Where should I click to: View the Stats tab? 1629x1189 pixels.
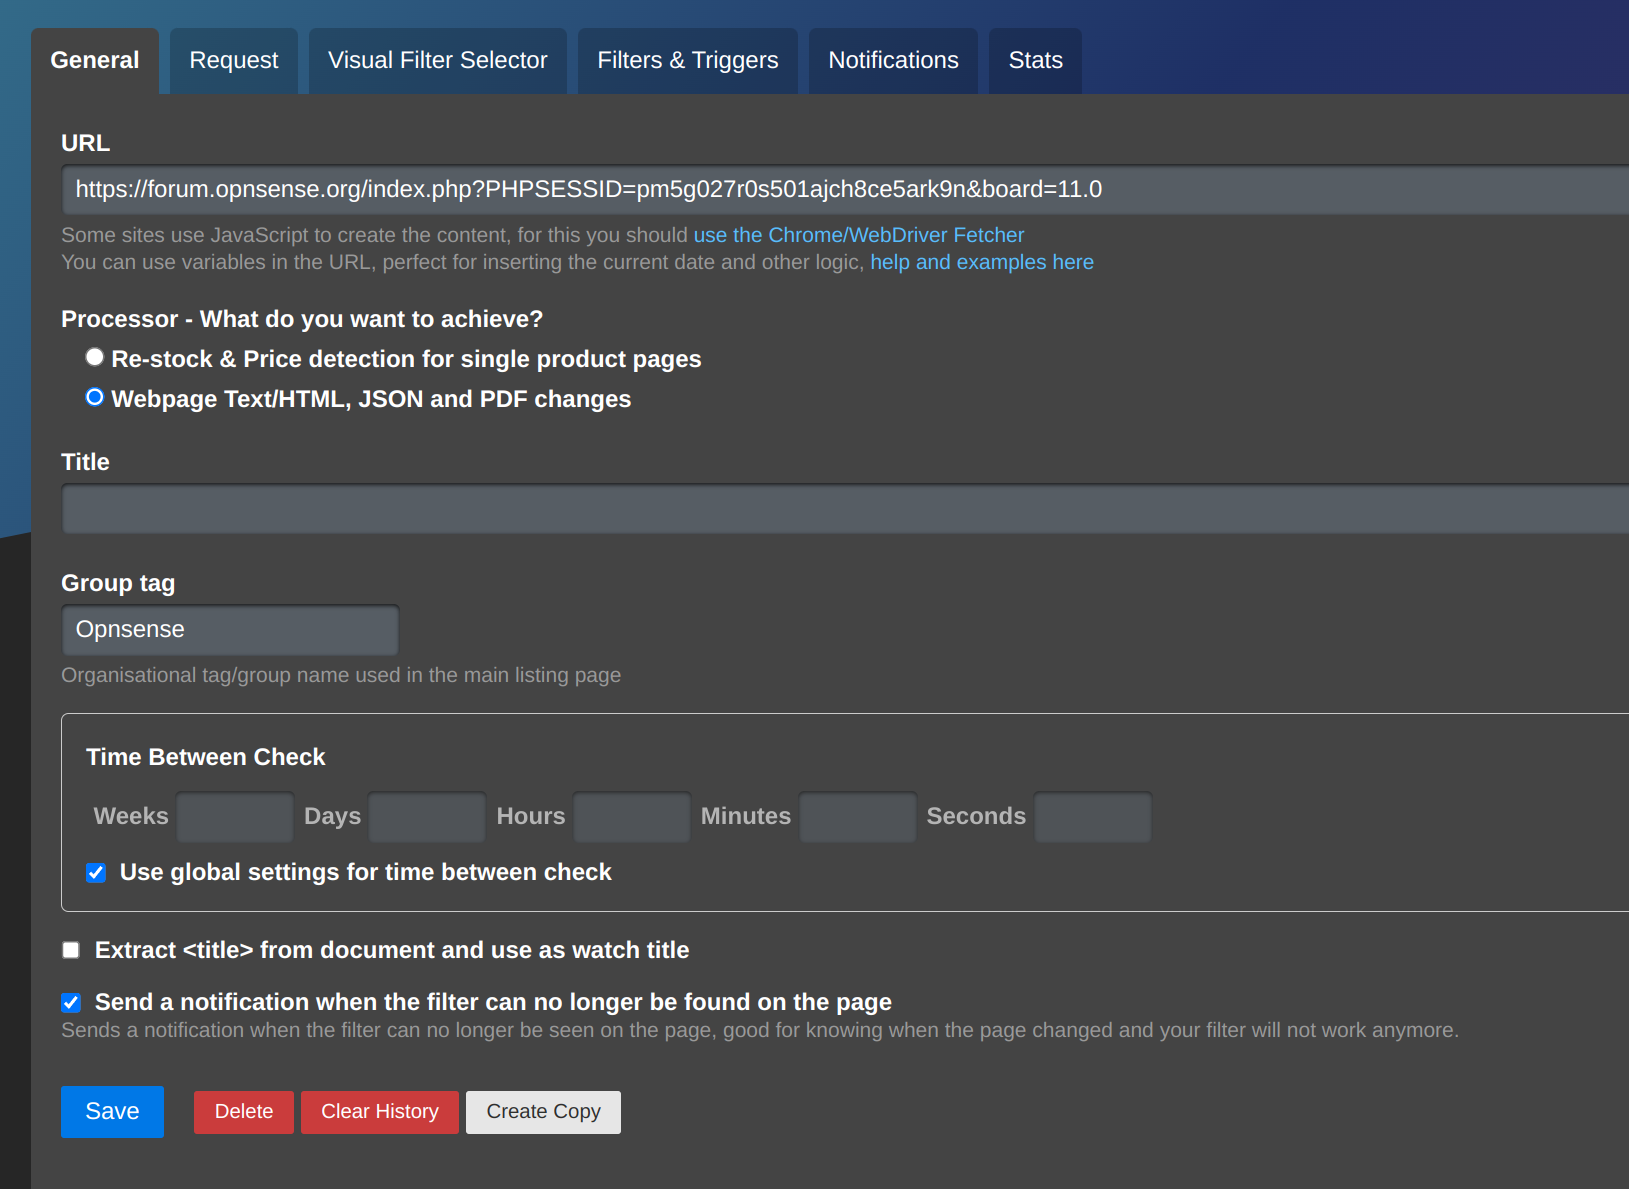point(1034,61)
